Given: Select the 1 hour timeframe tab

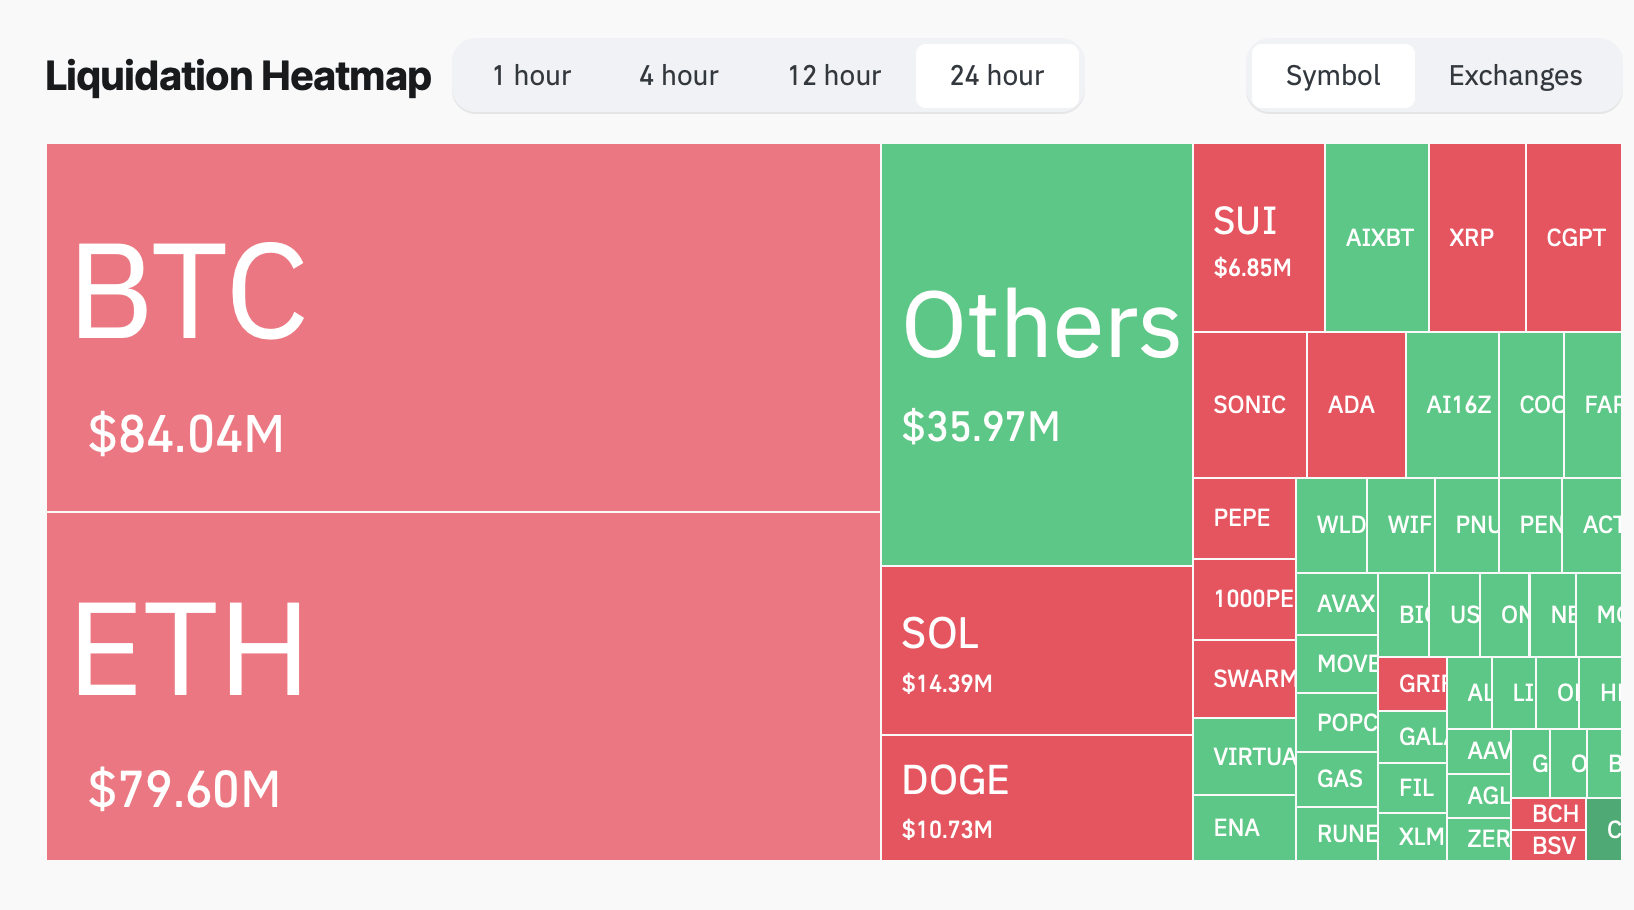Looking at the screenshot, I should pos(531,76).
